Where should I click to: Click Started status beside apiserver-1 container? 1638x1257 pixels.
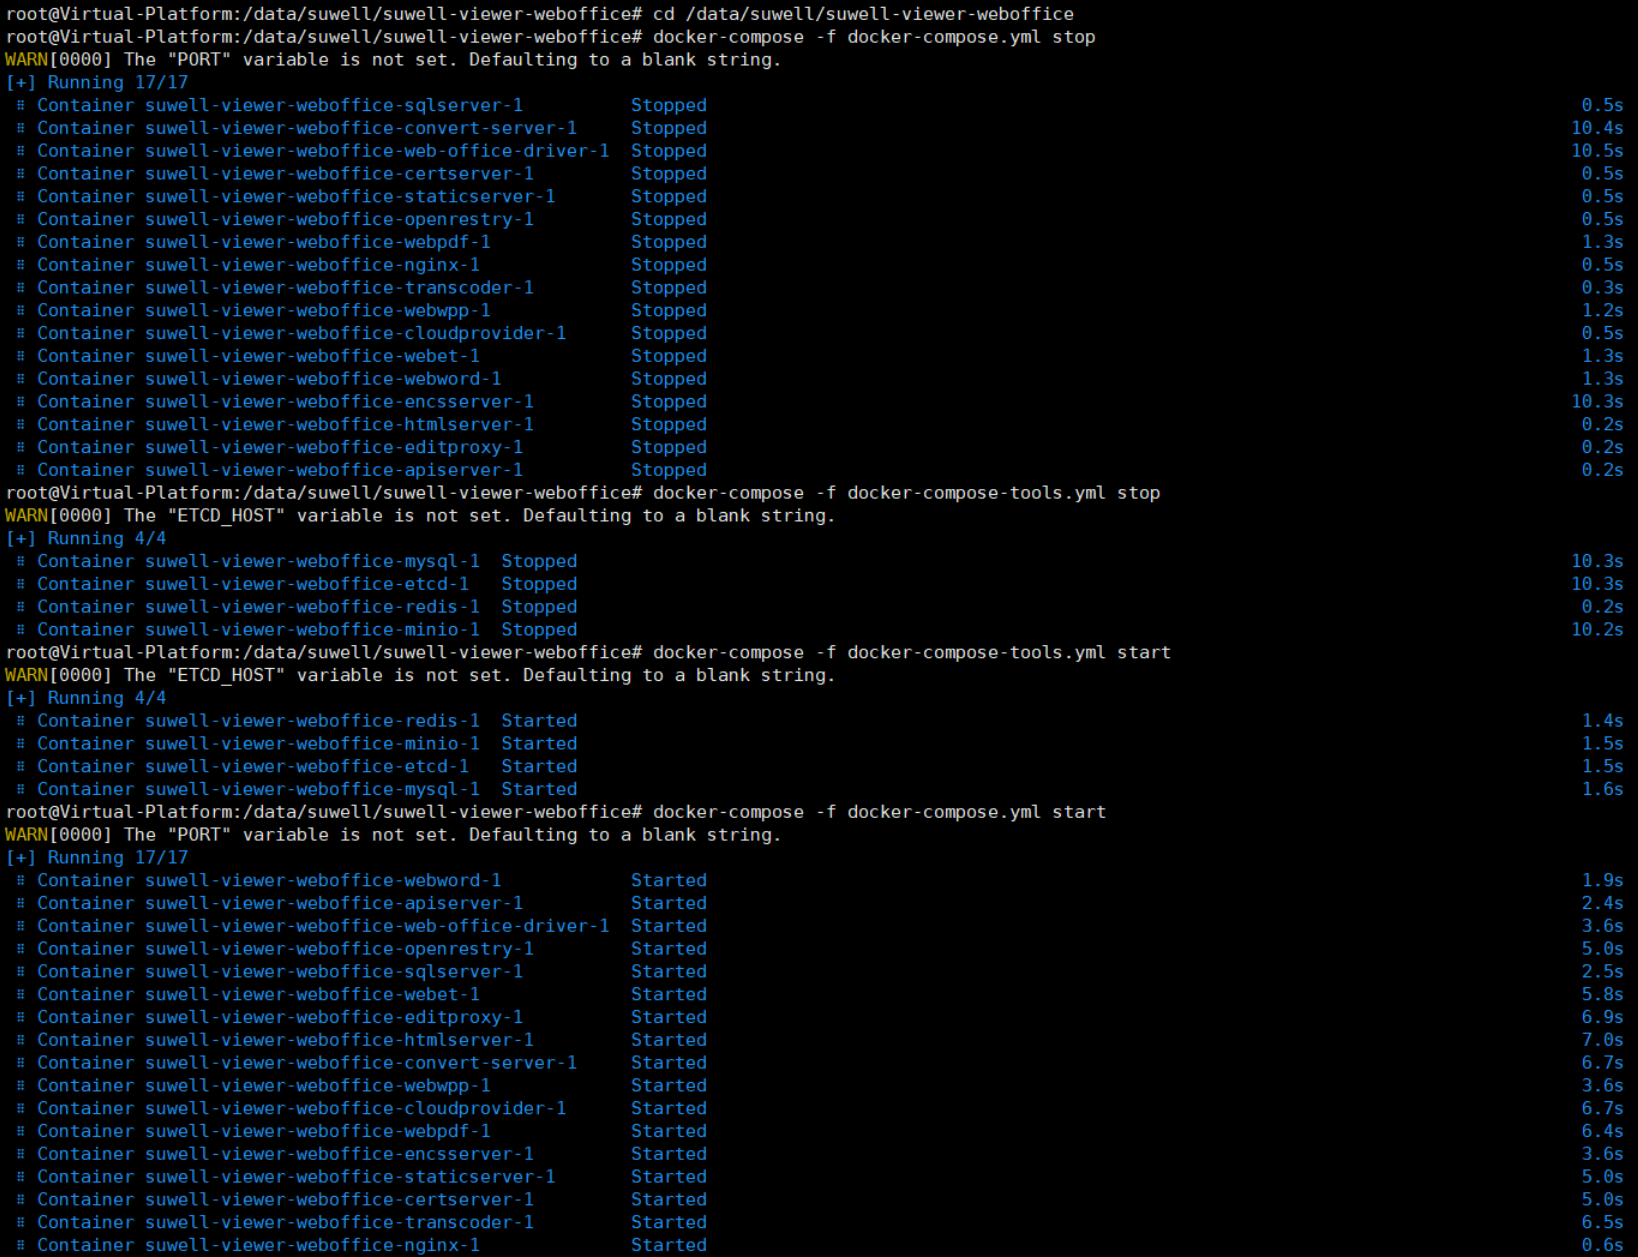668,903
